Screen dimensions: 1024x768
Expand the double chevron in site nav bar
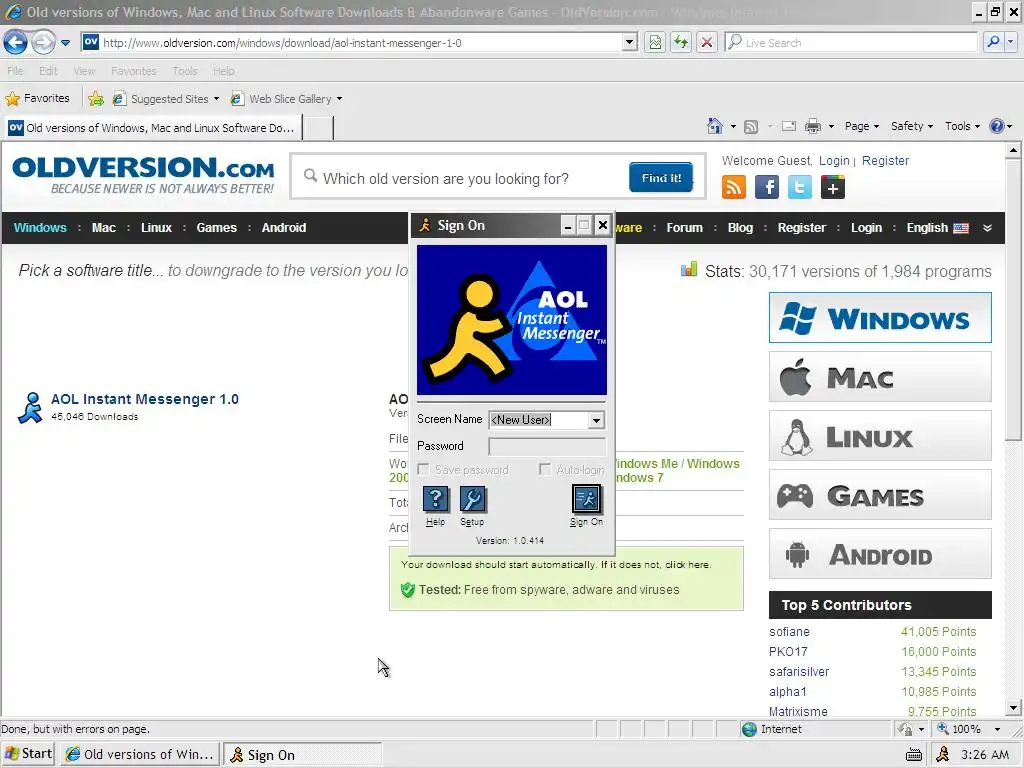(987, 228)
